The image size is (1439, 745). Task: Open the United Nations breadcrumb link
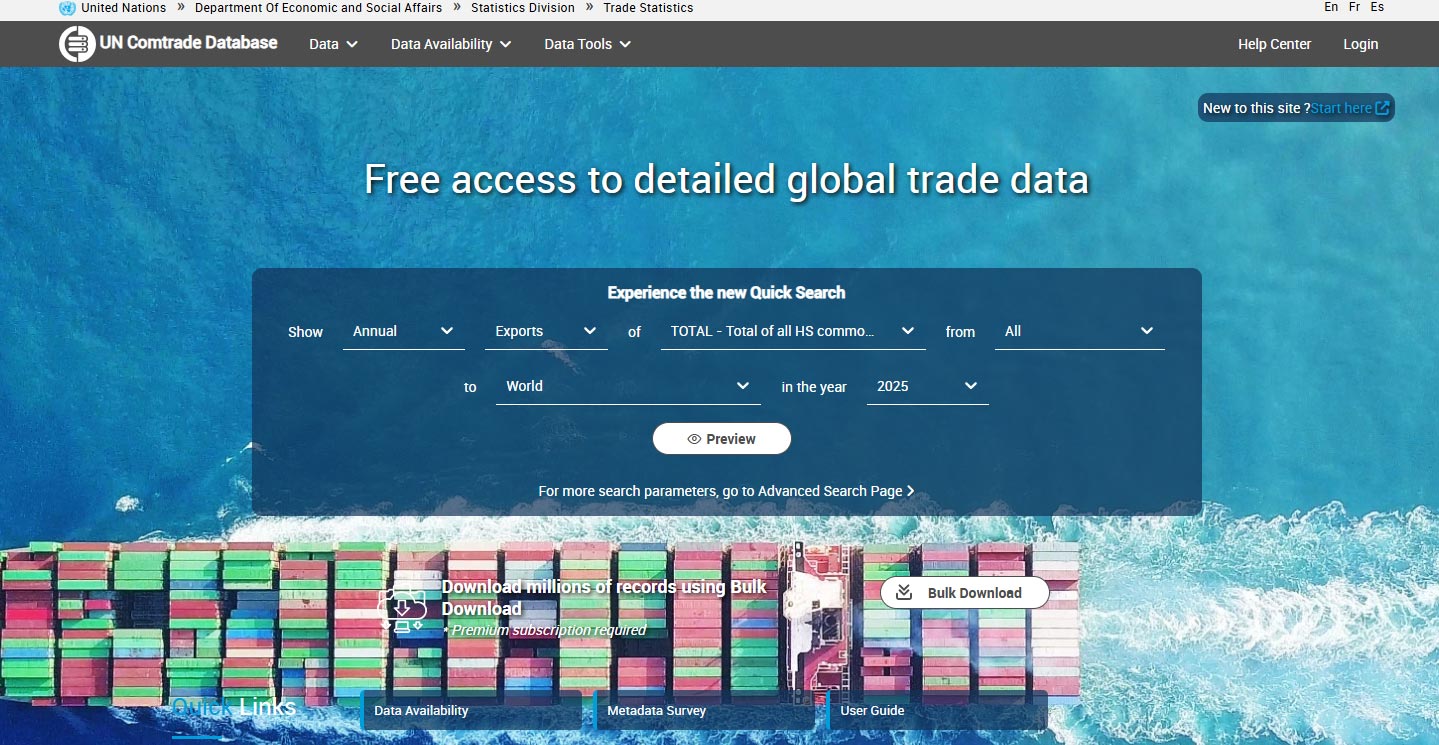pos(124,8)
